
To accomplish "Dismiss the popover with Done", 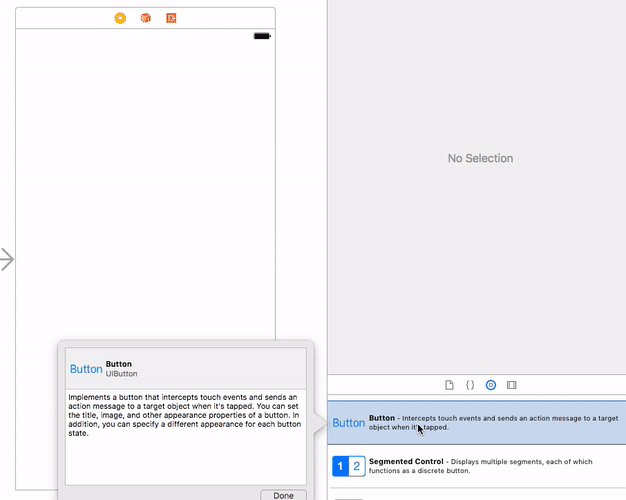I will coord(283,495).
